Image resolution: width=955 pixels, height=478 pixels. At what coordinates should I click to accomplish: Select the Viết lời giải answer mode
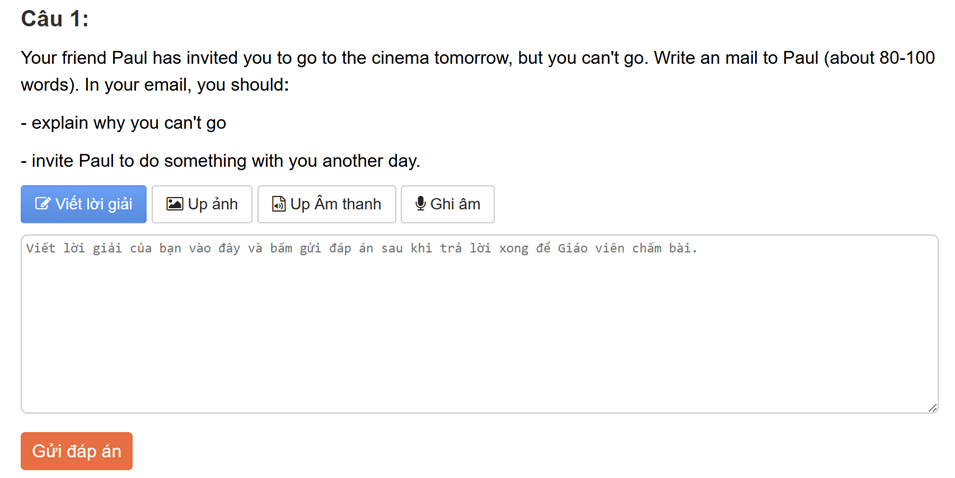coord(84,204)
